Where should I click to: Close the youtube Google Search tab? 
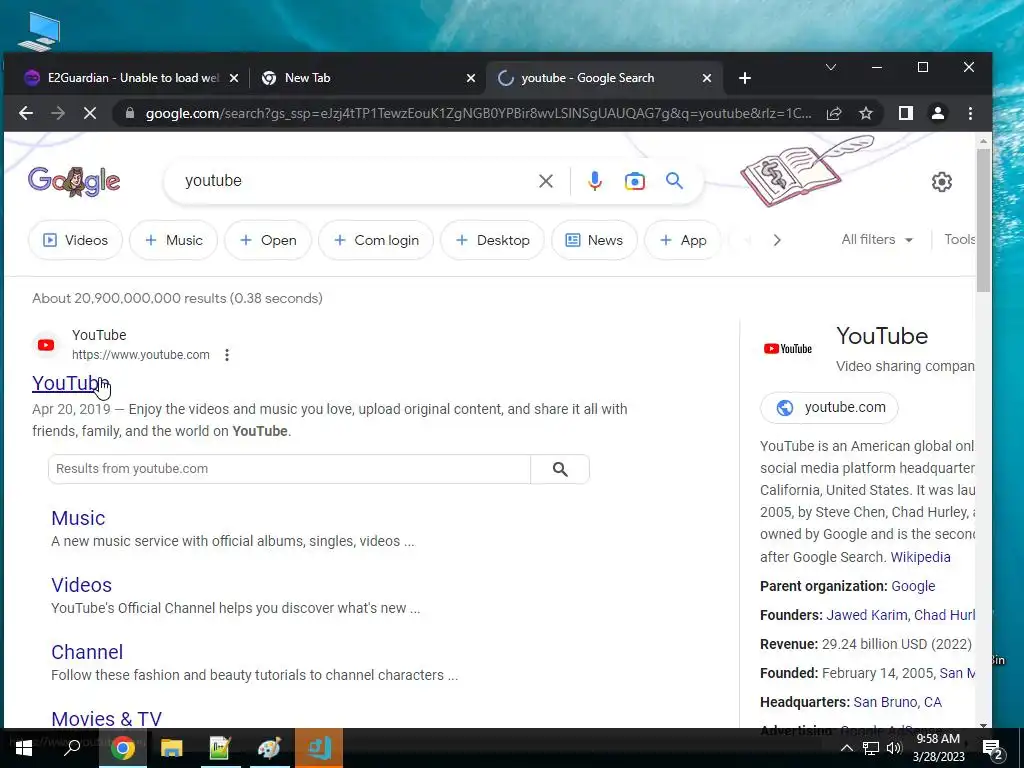click(707, 78)
